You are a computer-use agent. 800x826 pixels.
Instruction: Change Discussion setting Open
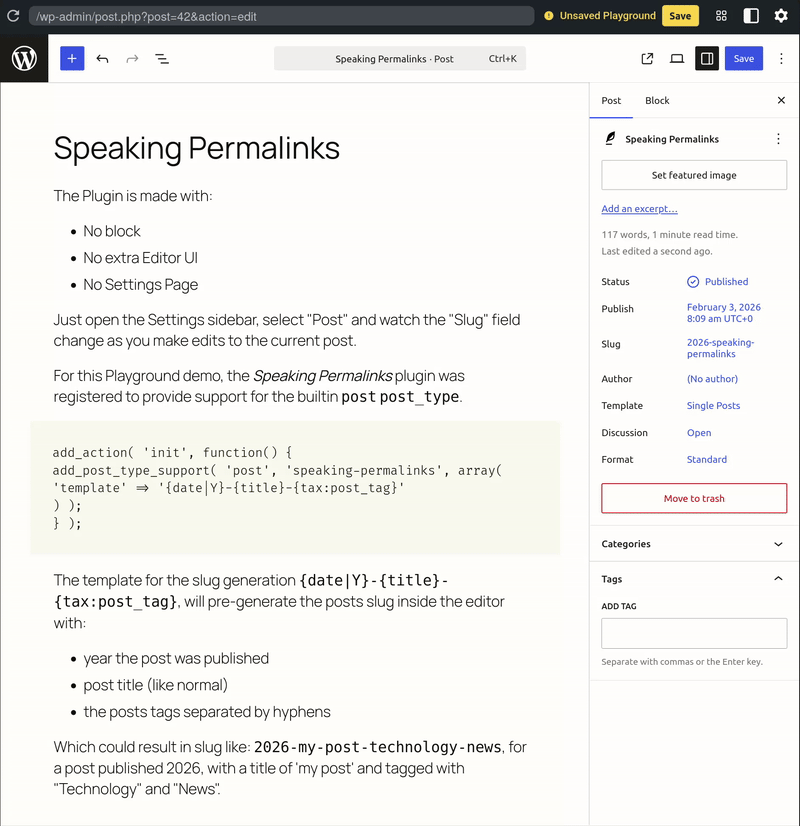click(699, 432)
